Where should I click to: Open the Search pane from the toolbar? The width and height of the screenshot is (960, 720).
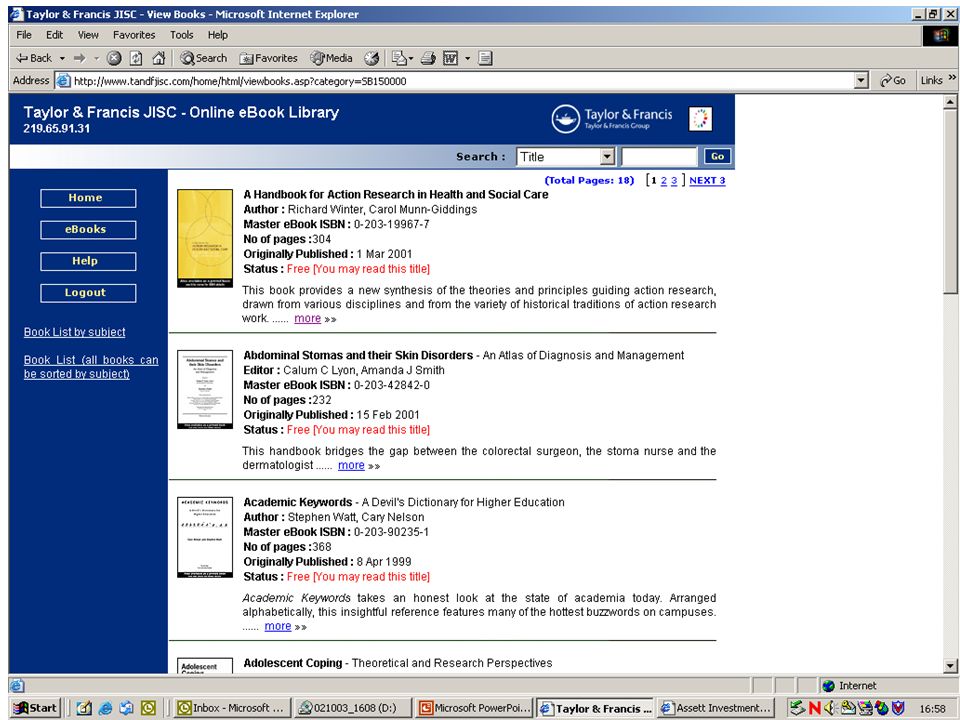(203, 58)
